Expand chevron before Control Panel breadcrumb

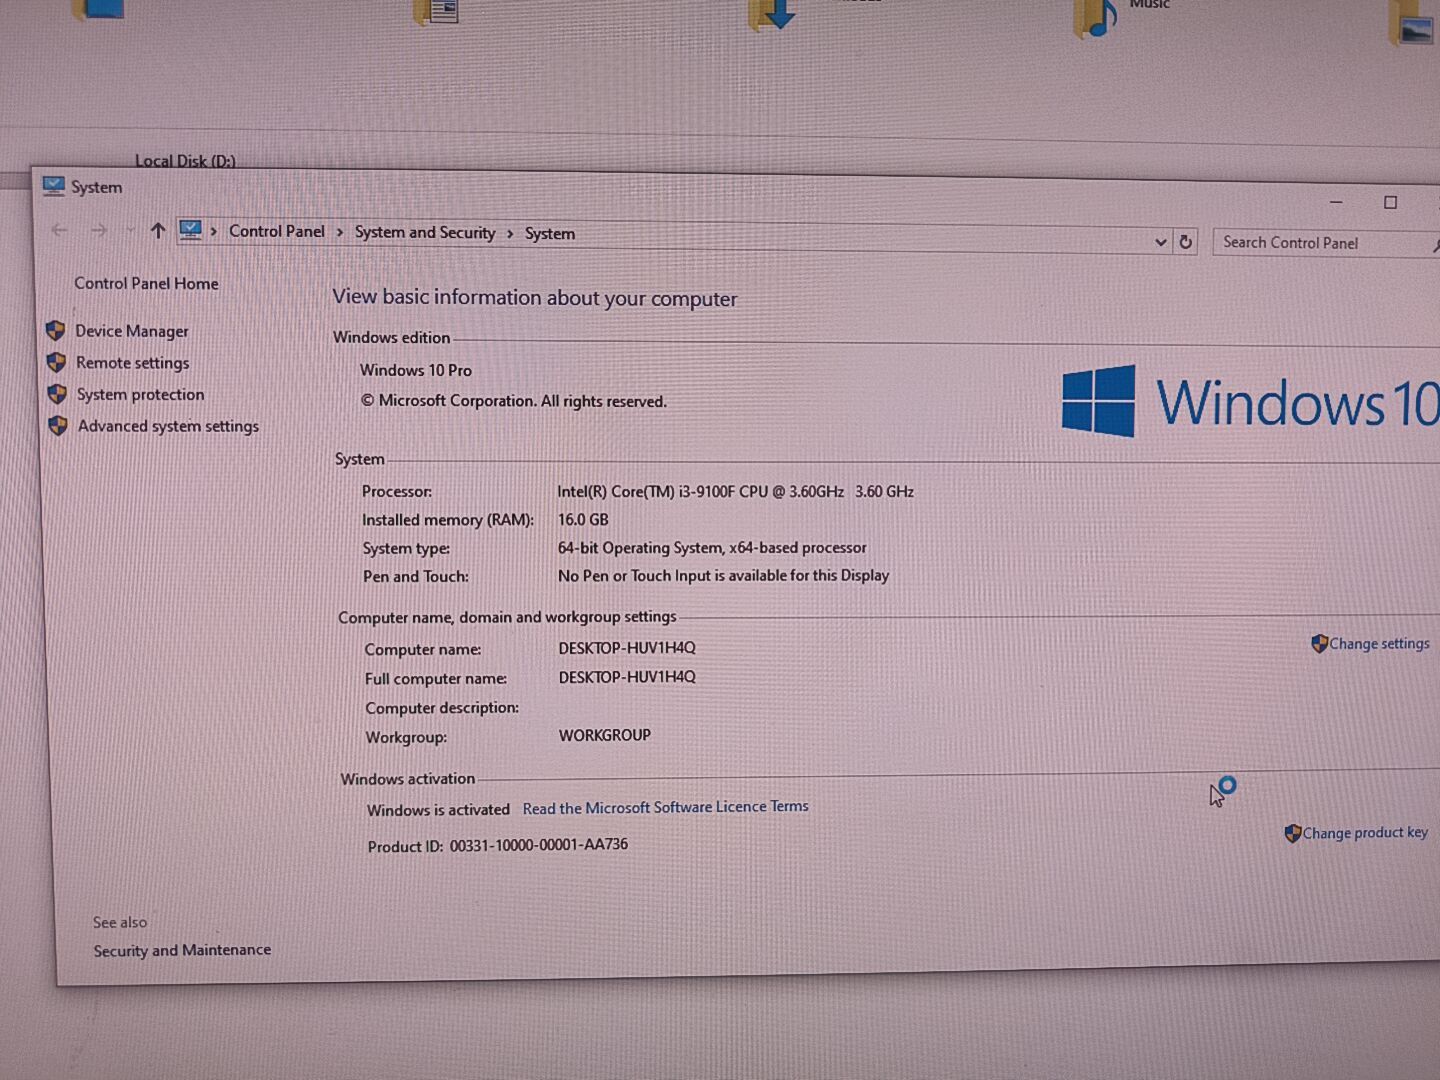point(214,231)
